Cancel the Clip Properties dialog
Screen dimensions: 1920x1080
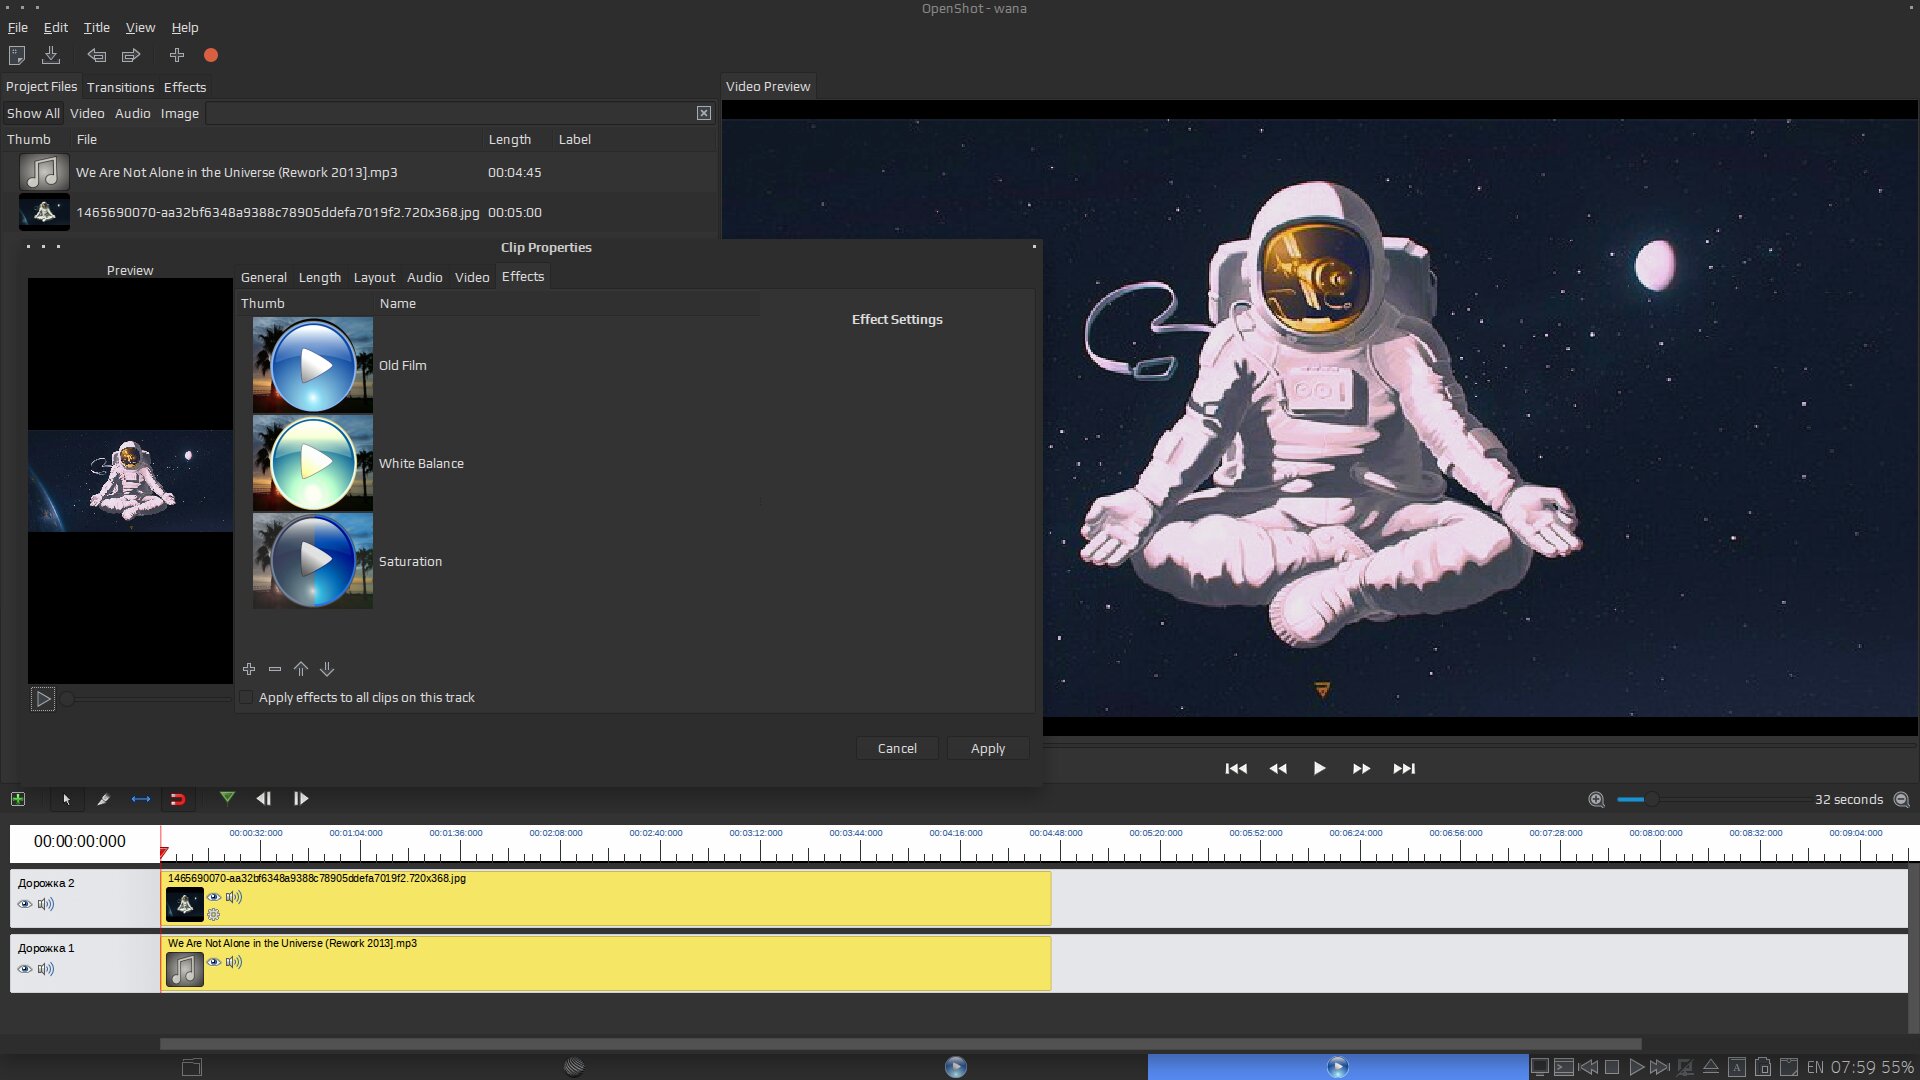(x=896, y=747)
